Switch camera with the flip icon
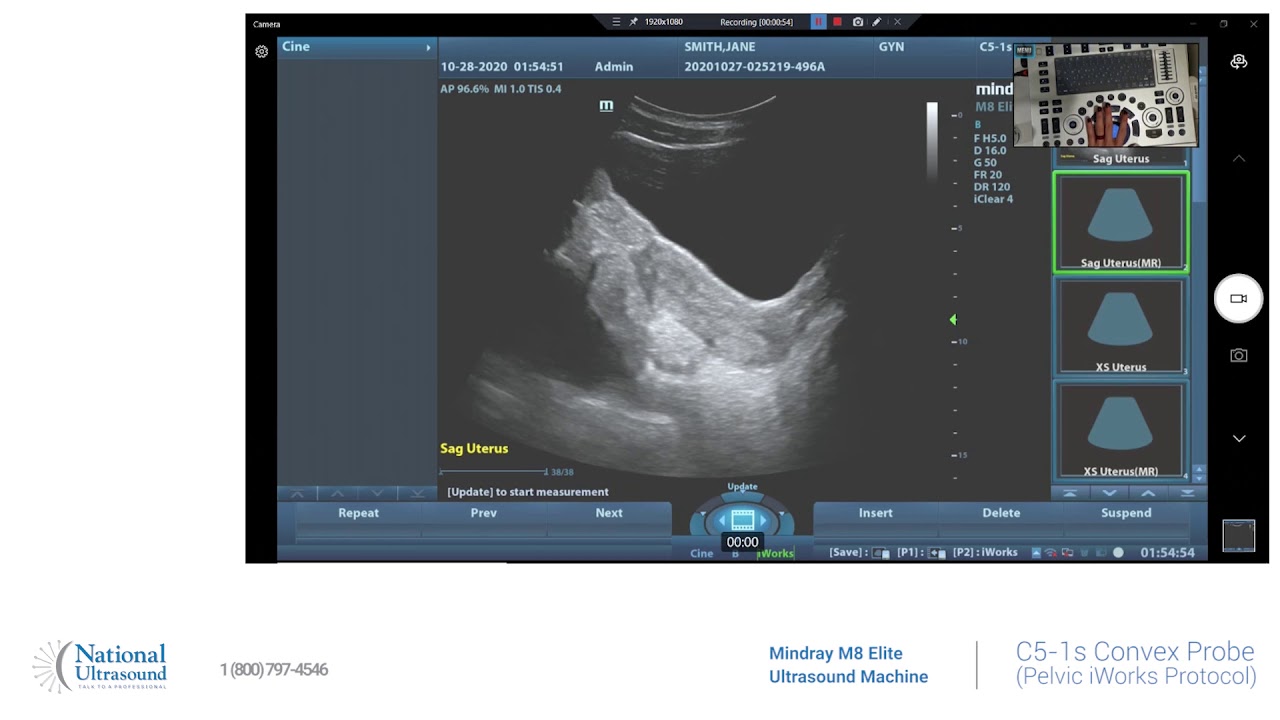This screenshot has height=720, width=1280. (1239, 62)
